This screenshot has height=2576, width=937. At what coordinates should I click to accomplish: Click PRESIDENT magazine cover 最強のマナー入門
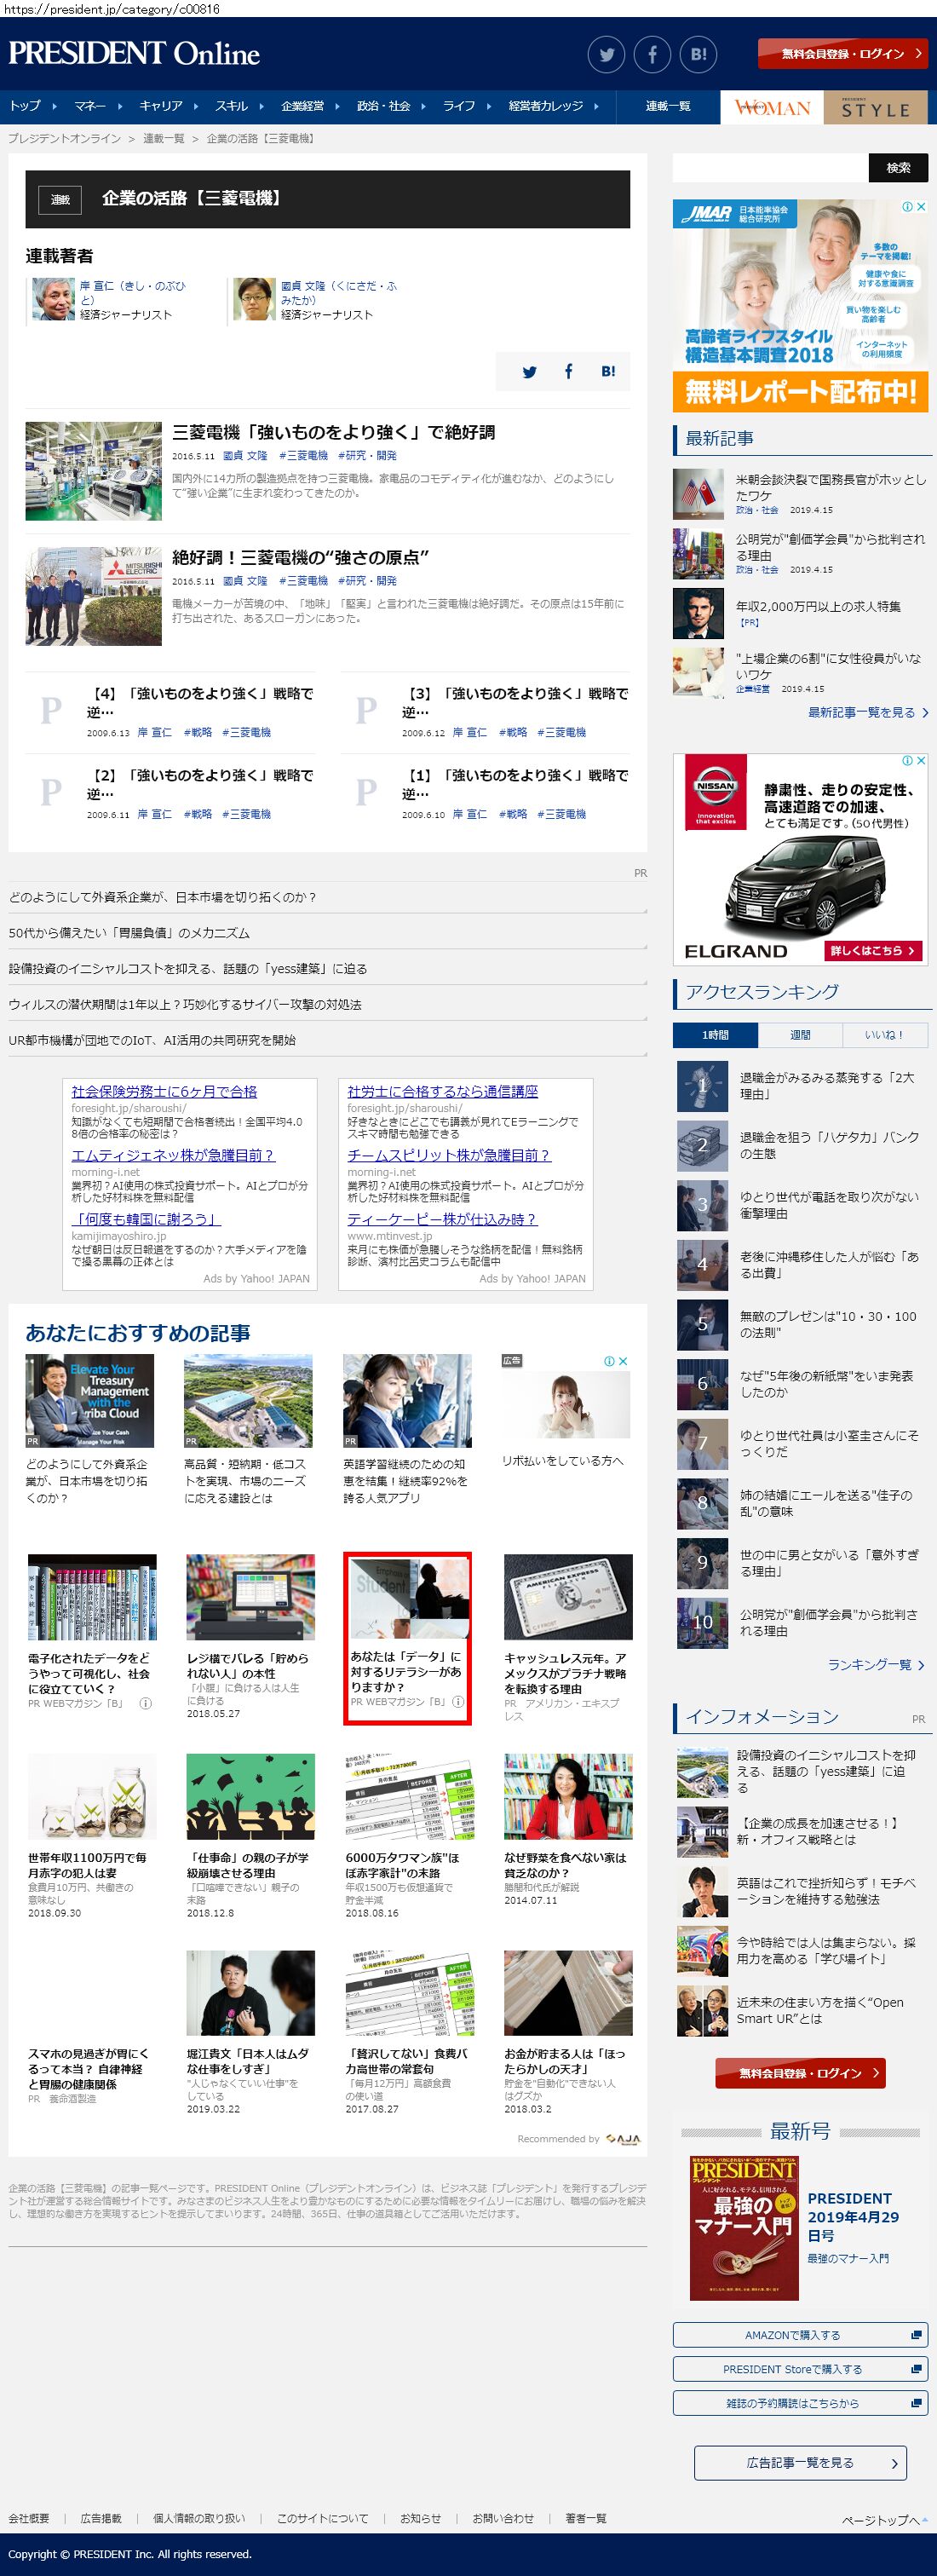click(744, 2228)
